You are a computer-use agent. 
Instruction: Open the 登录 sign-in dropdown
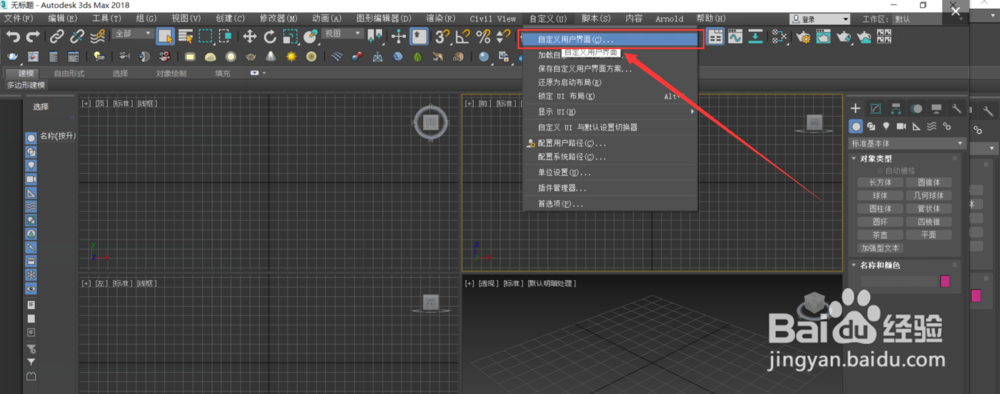point(819,19)
